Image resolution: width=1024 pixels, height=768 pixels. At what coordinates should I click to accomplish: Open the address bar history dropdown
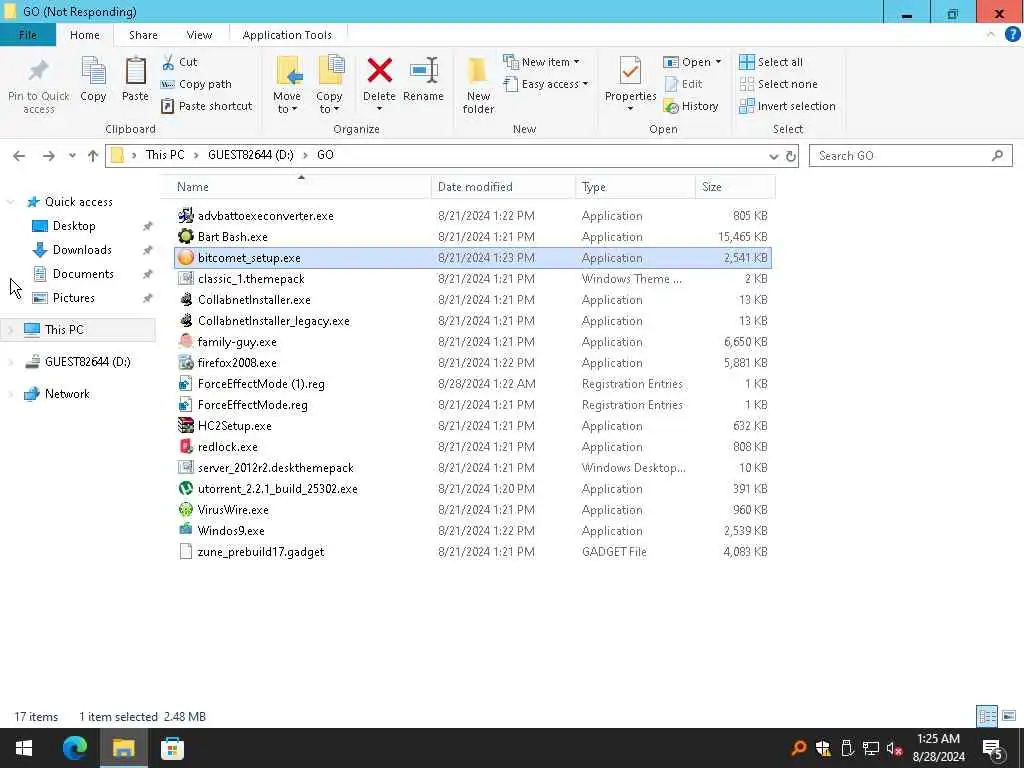774,156
